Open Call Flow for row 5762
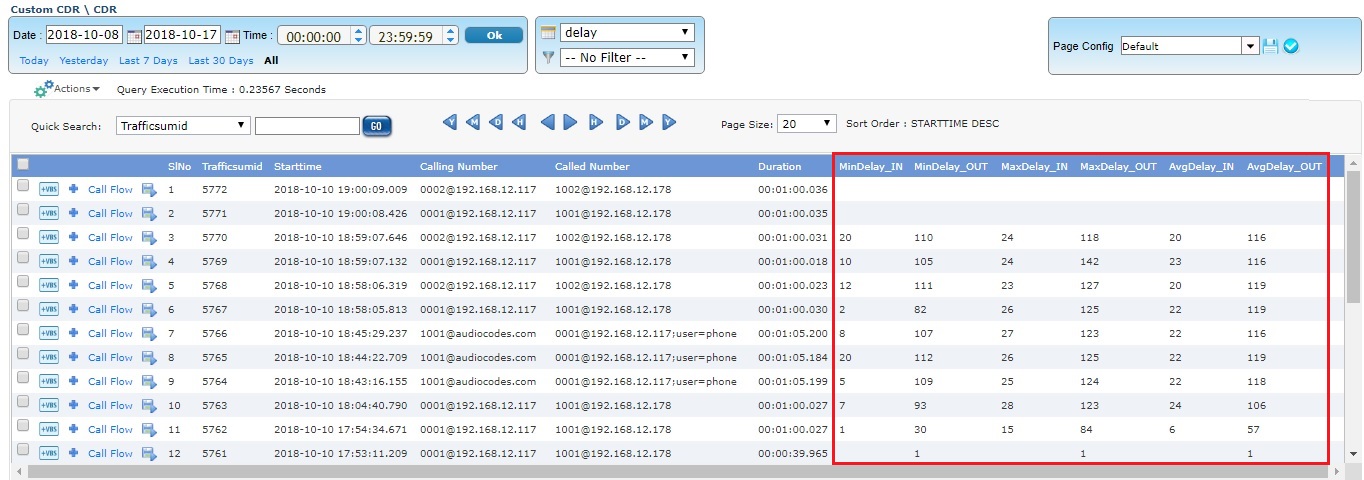 [110, 429]
